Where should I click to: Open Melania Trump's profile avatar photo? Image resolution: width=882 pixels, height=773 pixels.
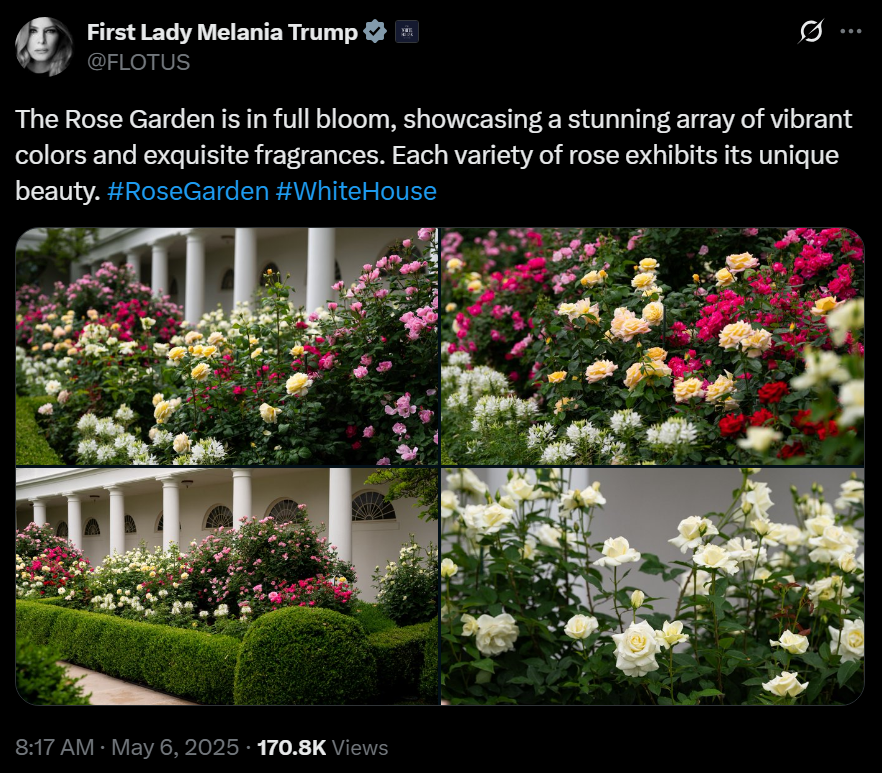coord(44,46)
